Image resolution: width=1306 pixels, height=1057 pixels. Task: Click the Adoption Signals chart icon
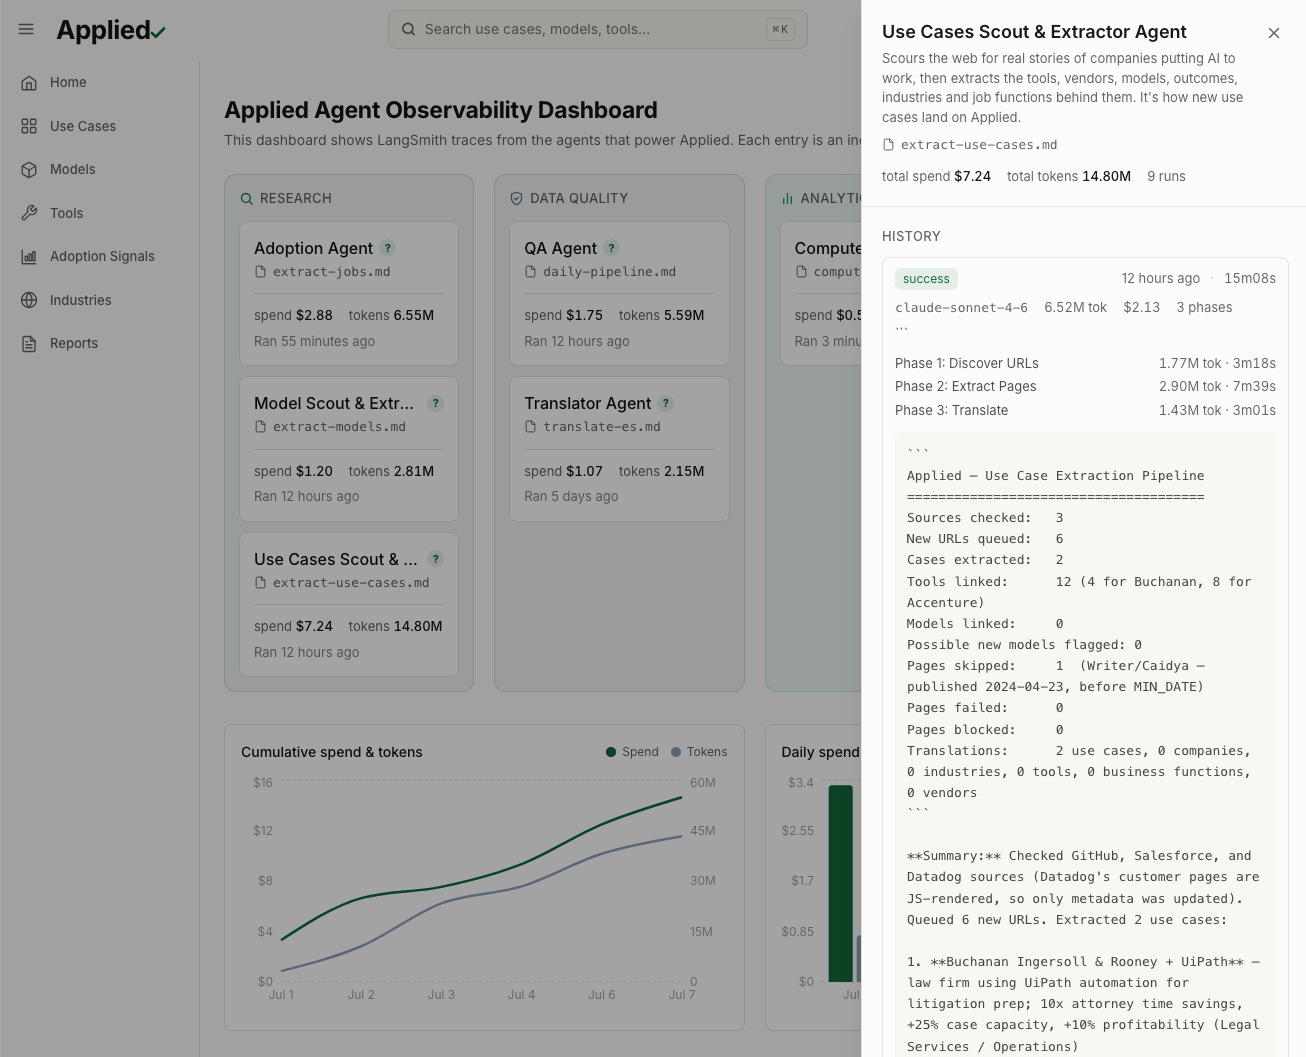(29, 257)
